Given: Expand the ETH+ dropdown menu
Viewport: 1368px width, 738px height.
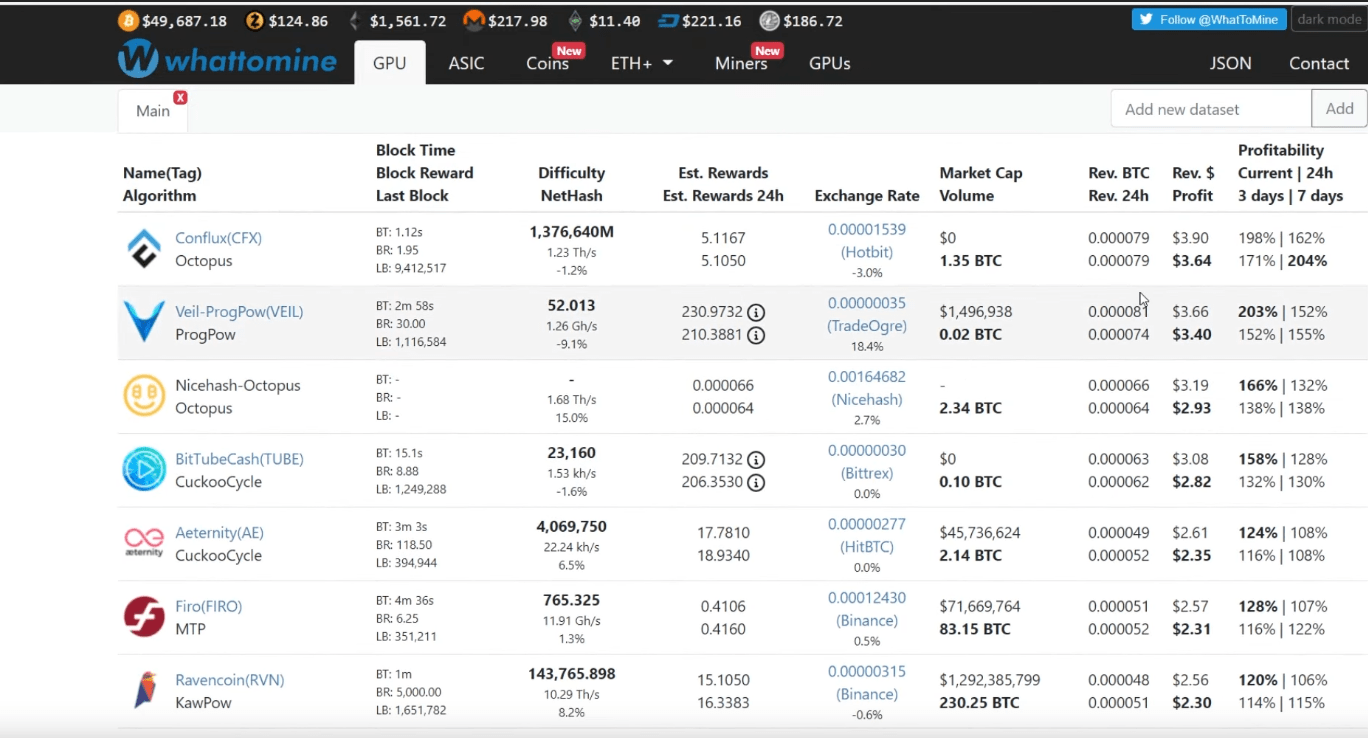Looking at the screenshot, I should coord(642,63).
